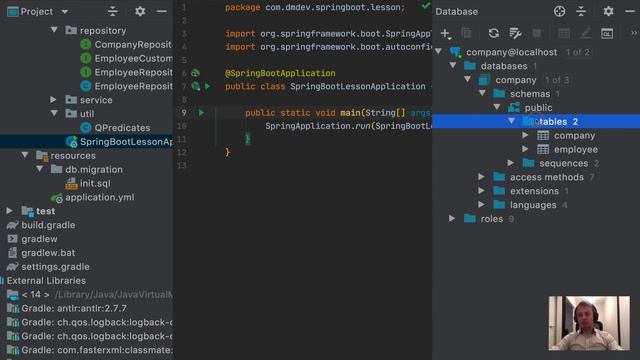Collapse db.migration folder
Viewport: 640px width, 360px height.
40,169
